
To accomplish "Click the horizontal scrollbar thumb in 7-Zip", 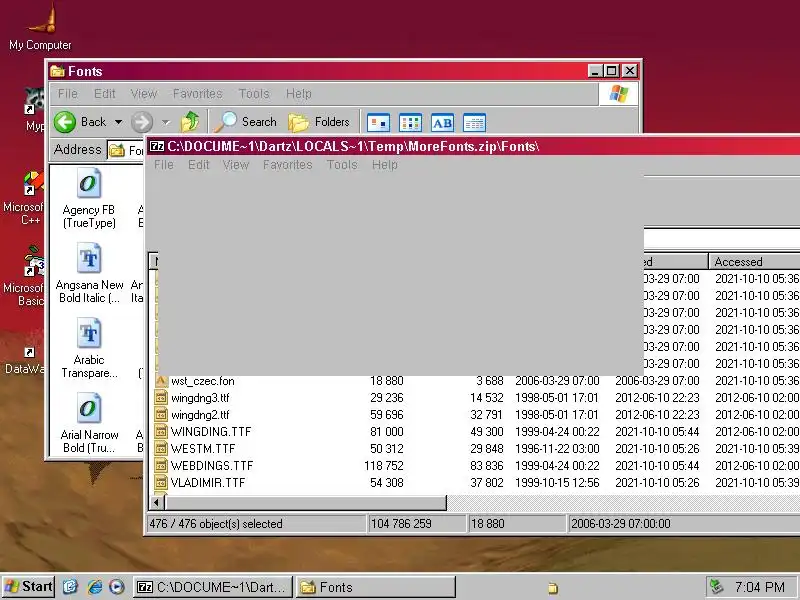I will [x=305, y=503].
